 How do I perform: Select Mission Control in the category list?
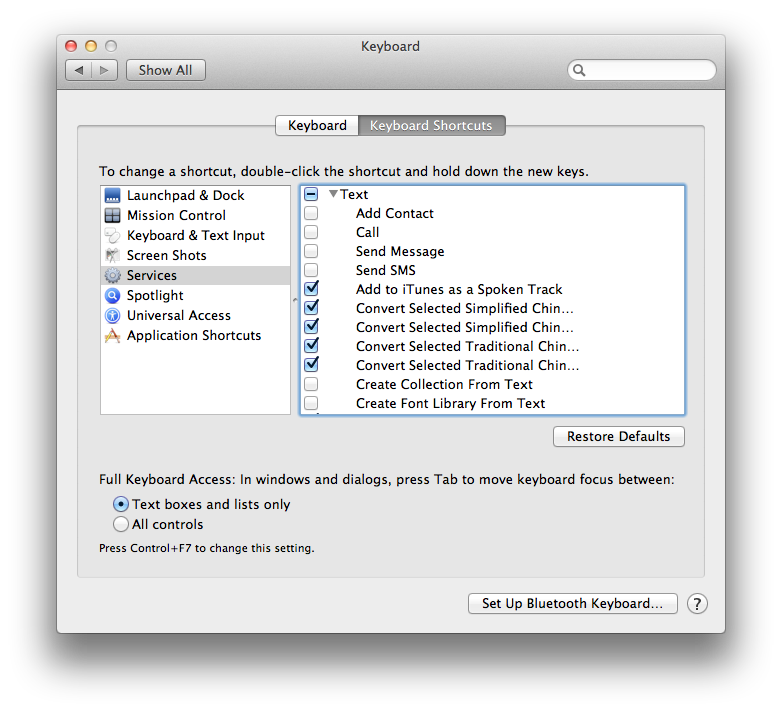coord(196,215)
